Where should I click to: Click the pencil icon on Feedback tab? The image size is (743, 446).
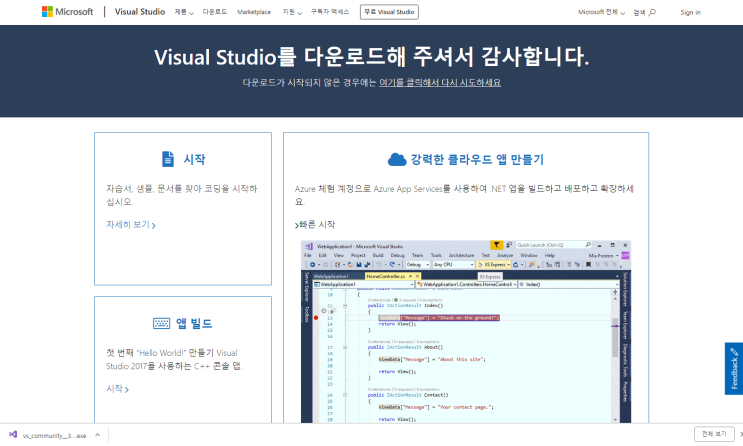[734, 352]
